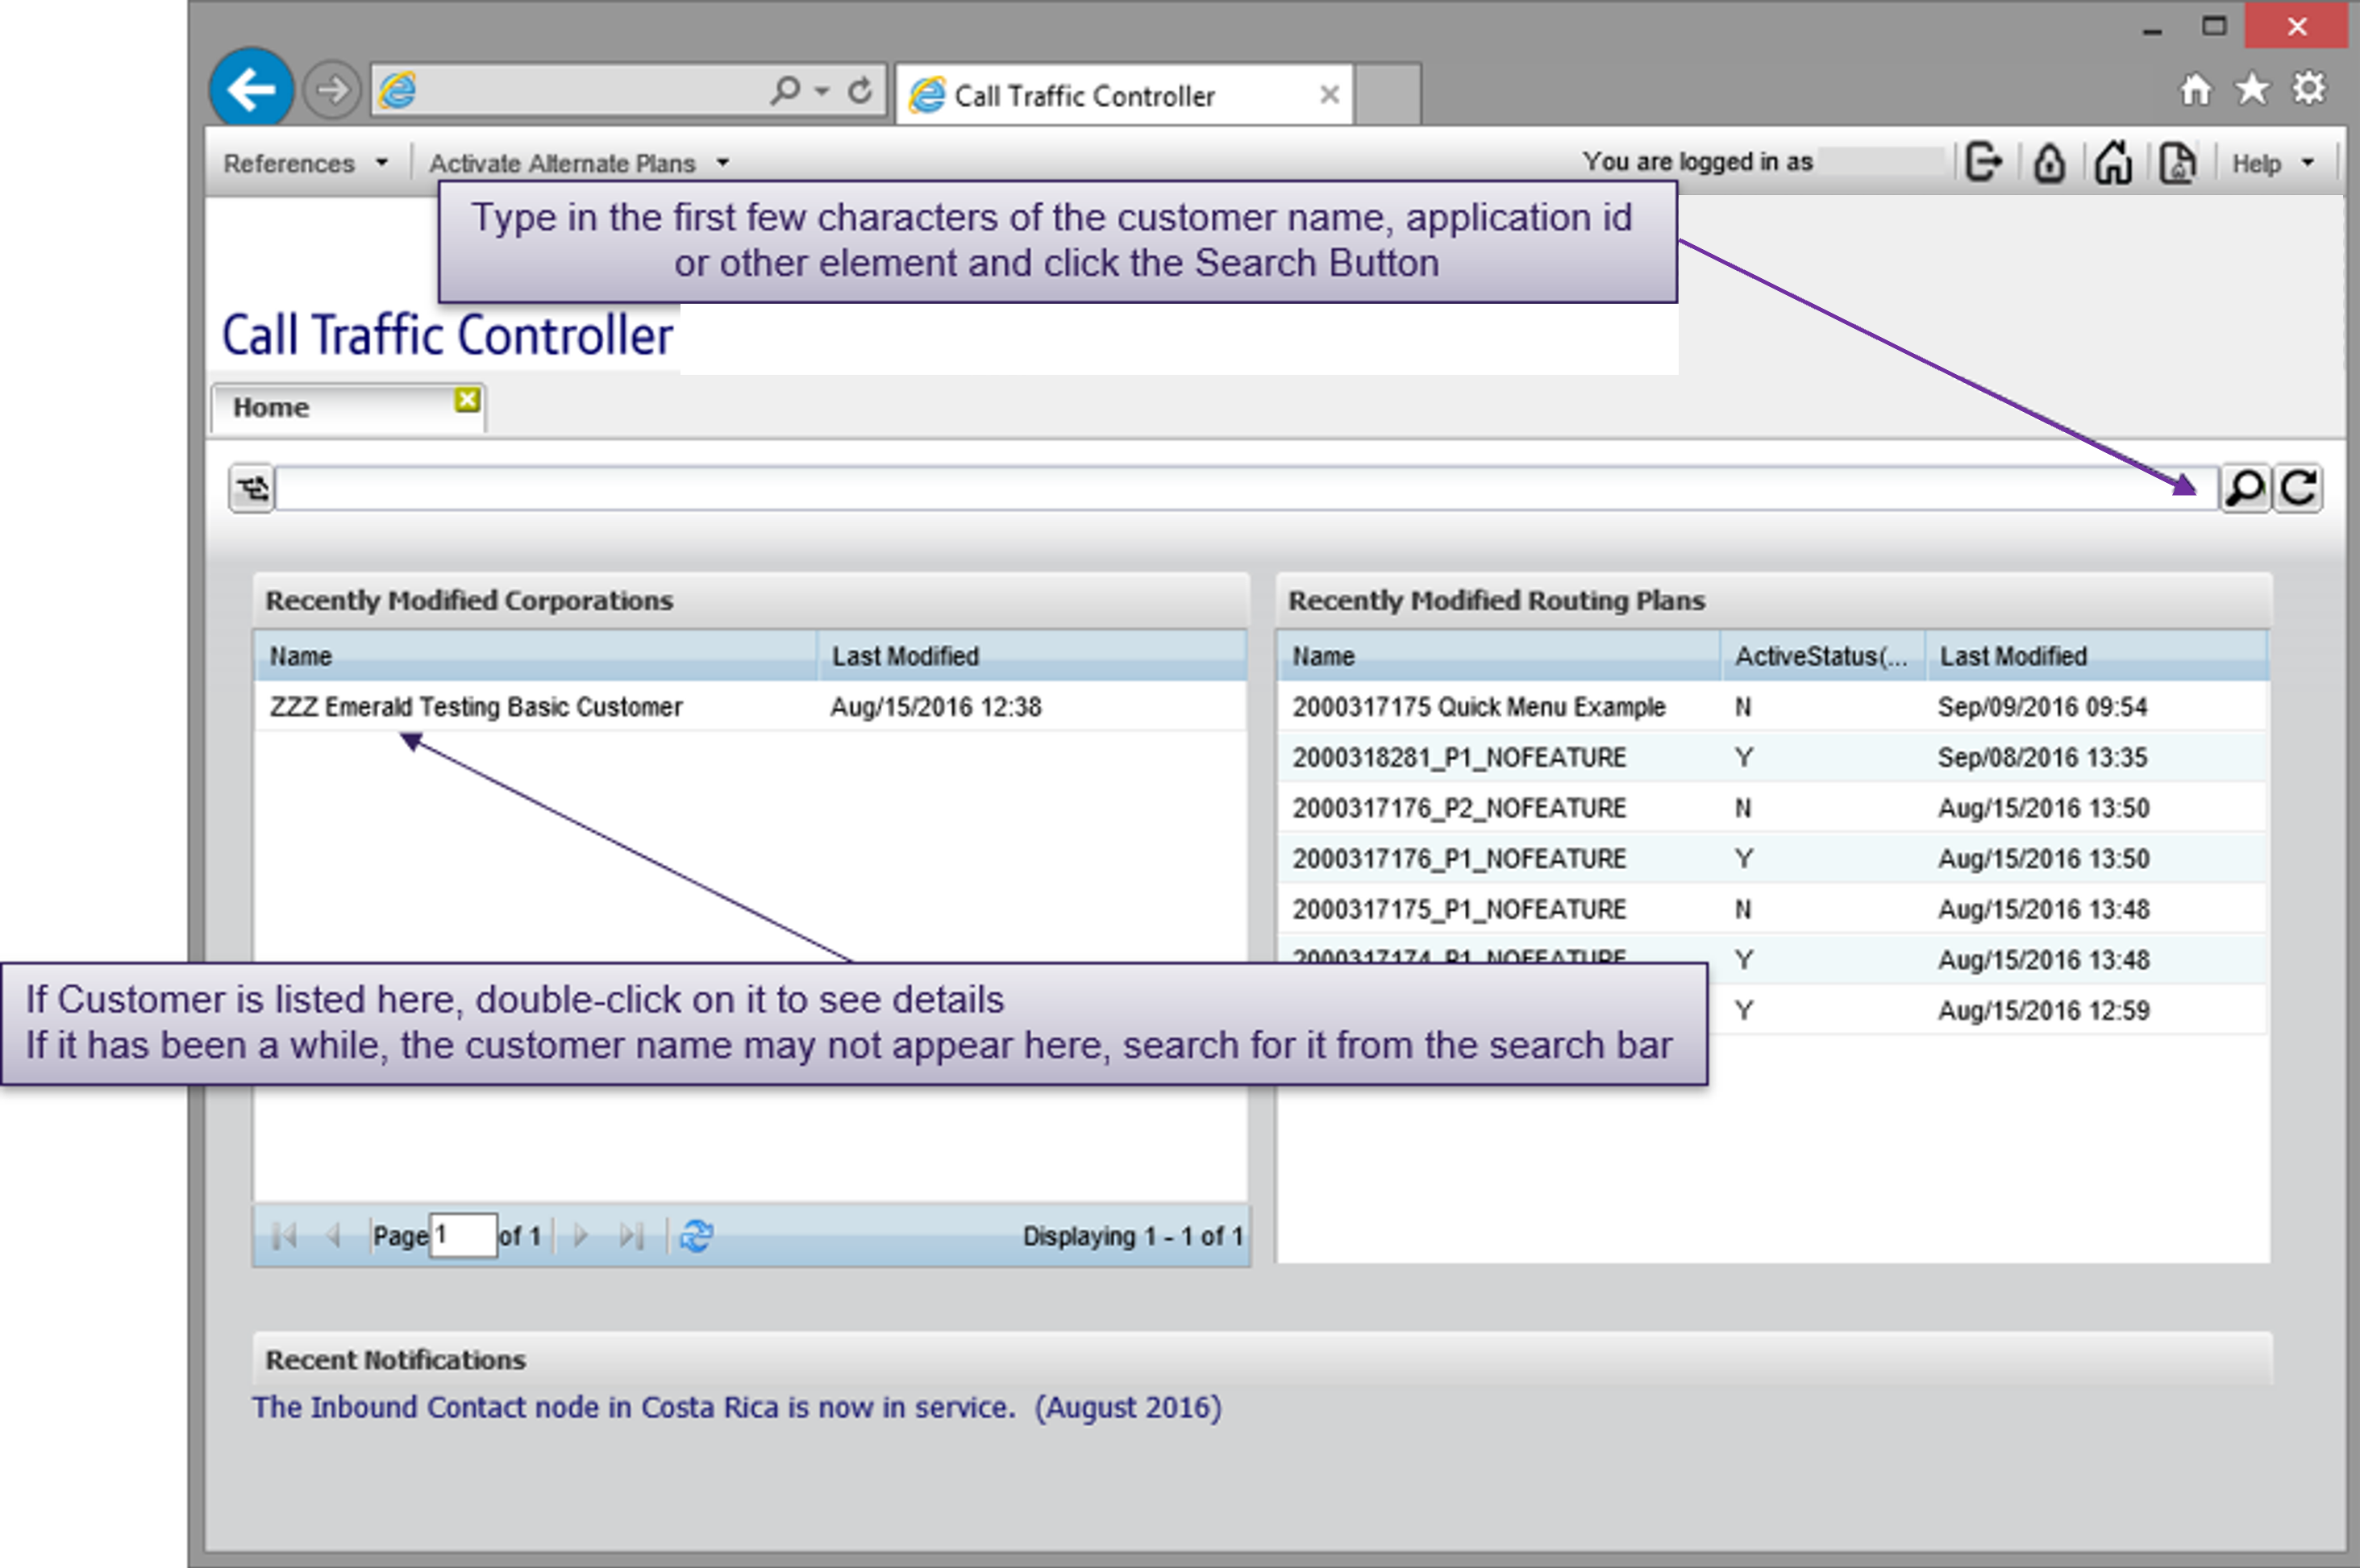Click the padlock change-password icon
The height and width of the screenshot is (1568, 2360).
(x=2049, y=162)
